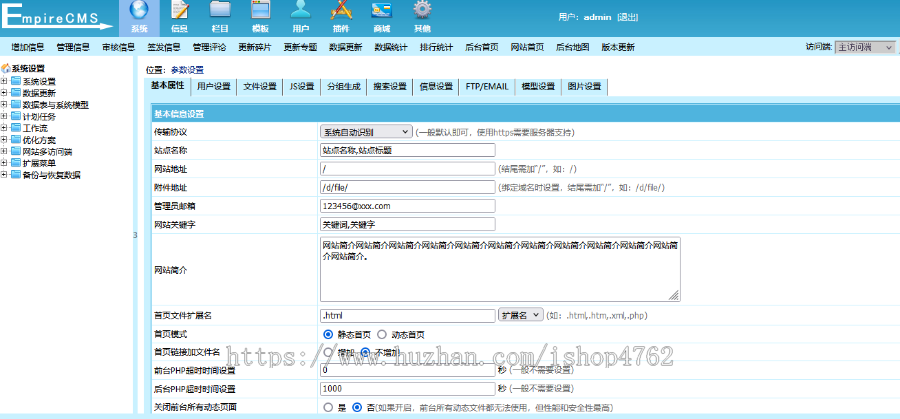
Task: Click the 管理员邮箱 input field
Action: click(x=408, y=205)
